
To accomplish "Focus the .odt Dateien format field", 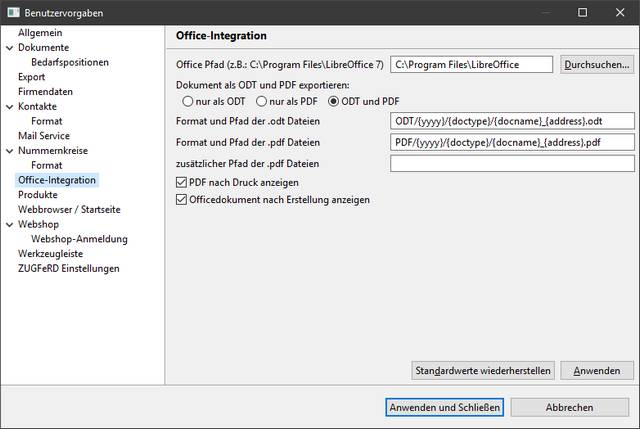I will coord(512,121).
